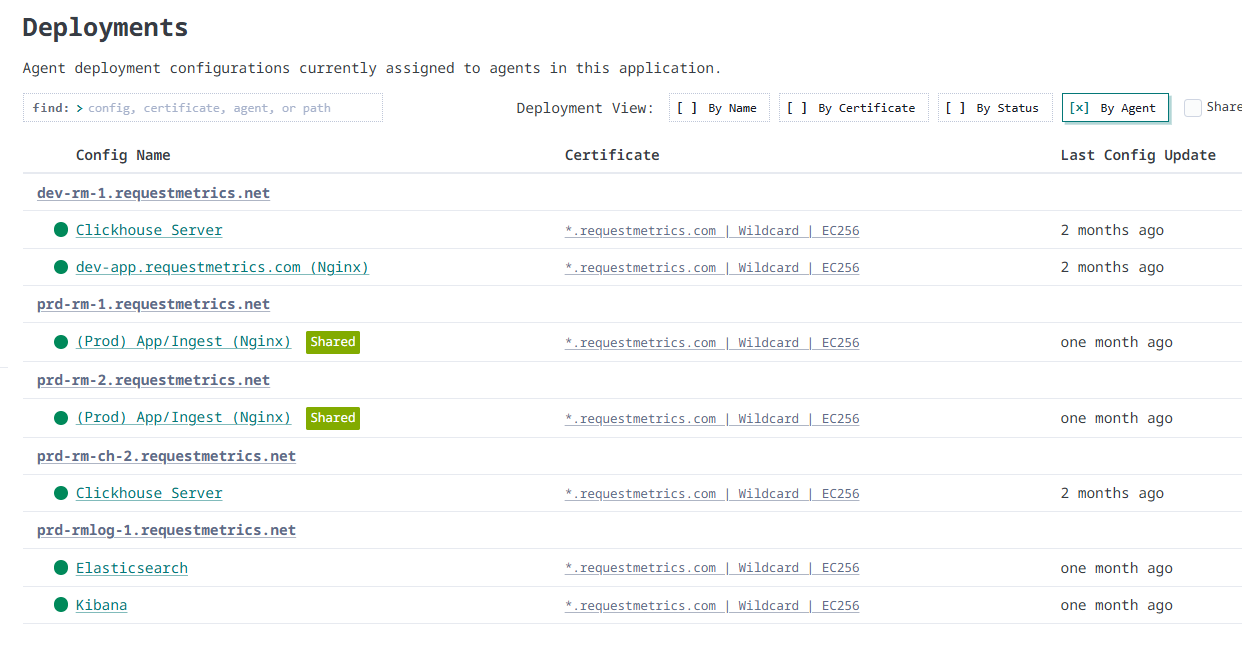Click Shared badge under prd-rm-1.requestmetrics.net
The image size is (1242, 653).
[x=333, y=342]
